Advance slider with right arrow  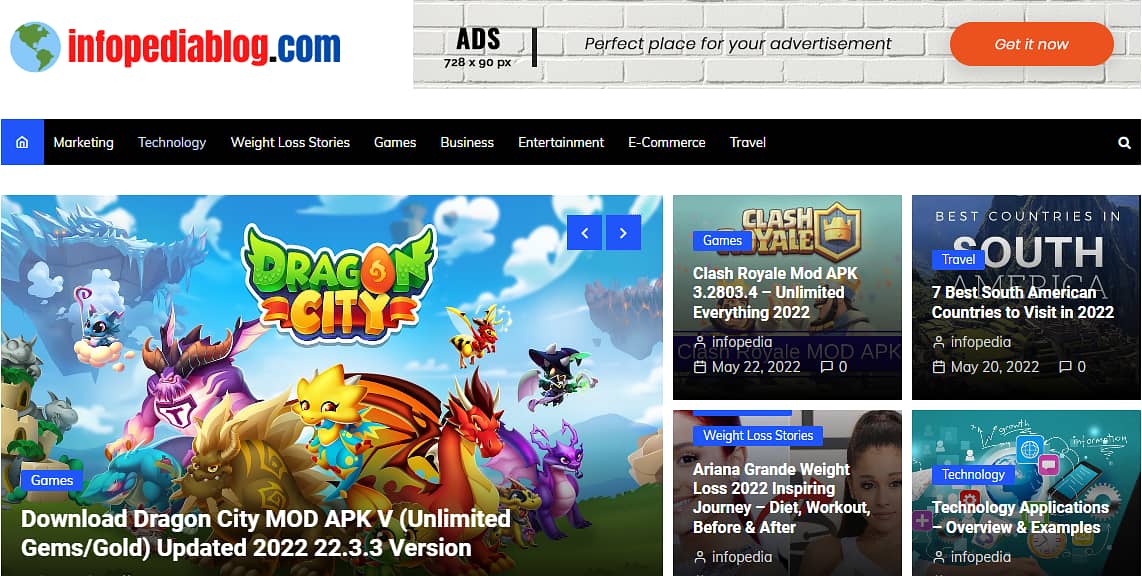coord(623,232)
